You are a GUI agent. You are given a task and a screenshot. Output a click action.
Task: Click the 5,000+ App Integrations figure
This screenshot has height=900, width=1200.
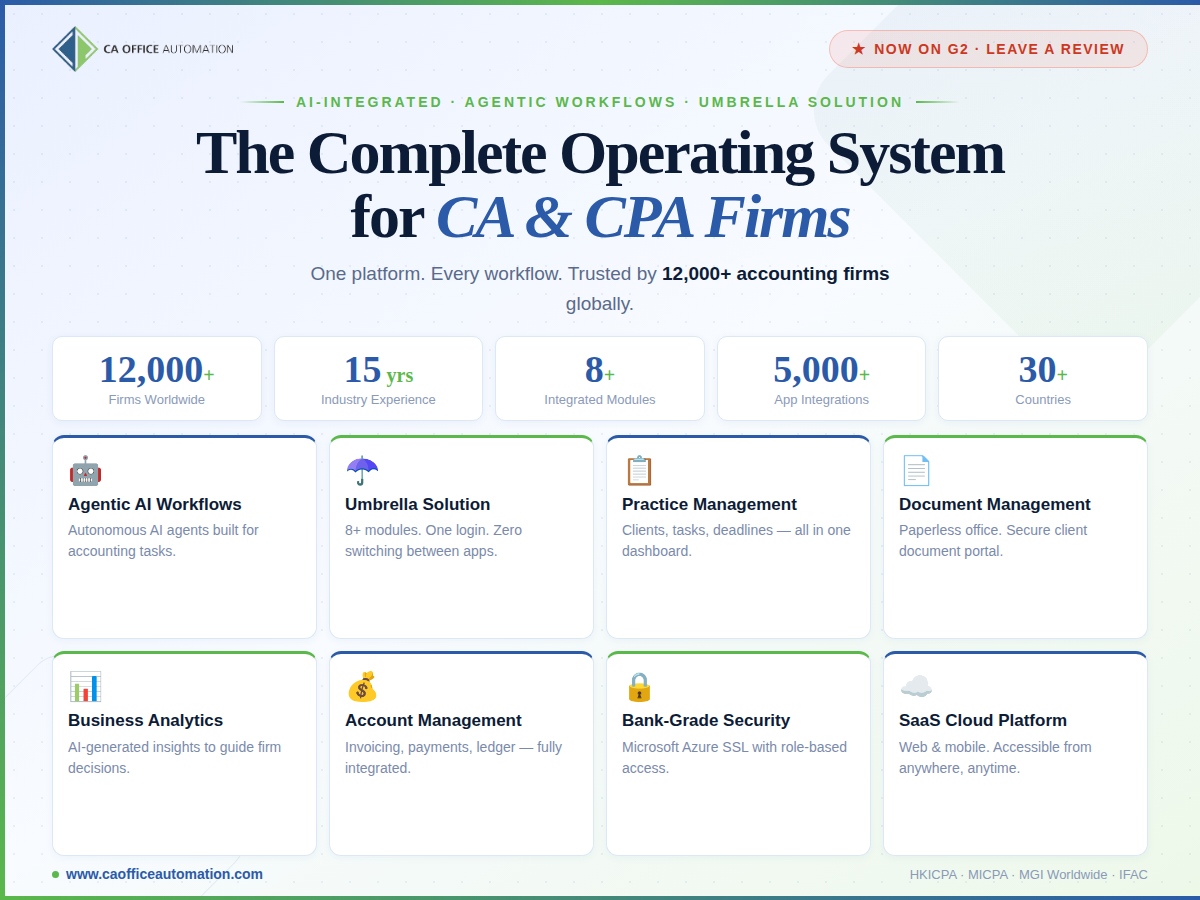(822, 370)
